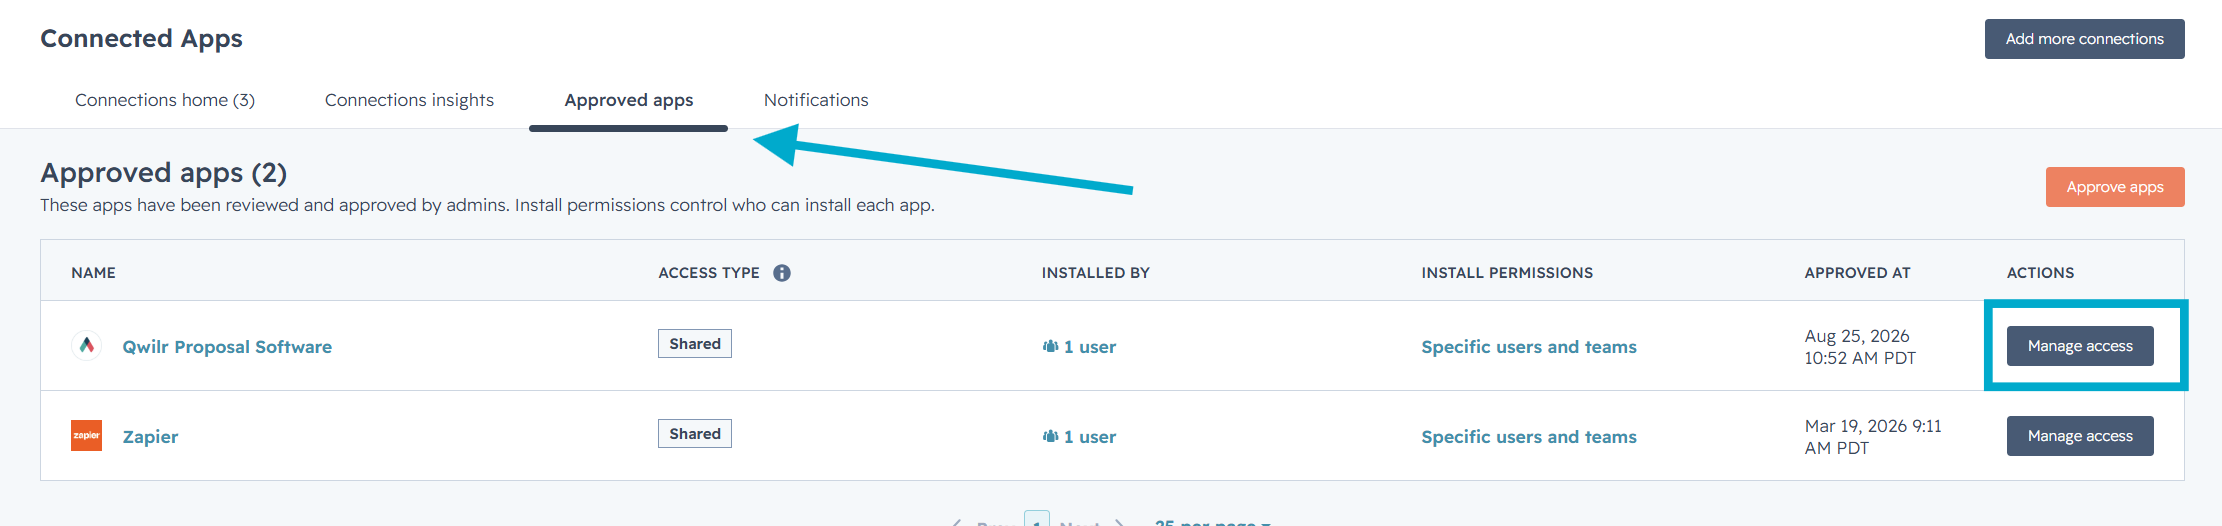View the 1 user link for Zapier
This screenshot has height=526, width=2222.
coord(1090,437)
